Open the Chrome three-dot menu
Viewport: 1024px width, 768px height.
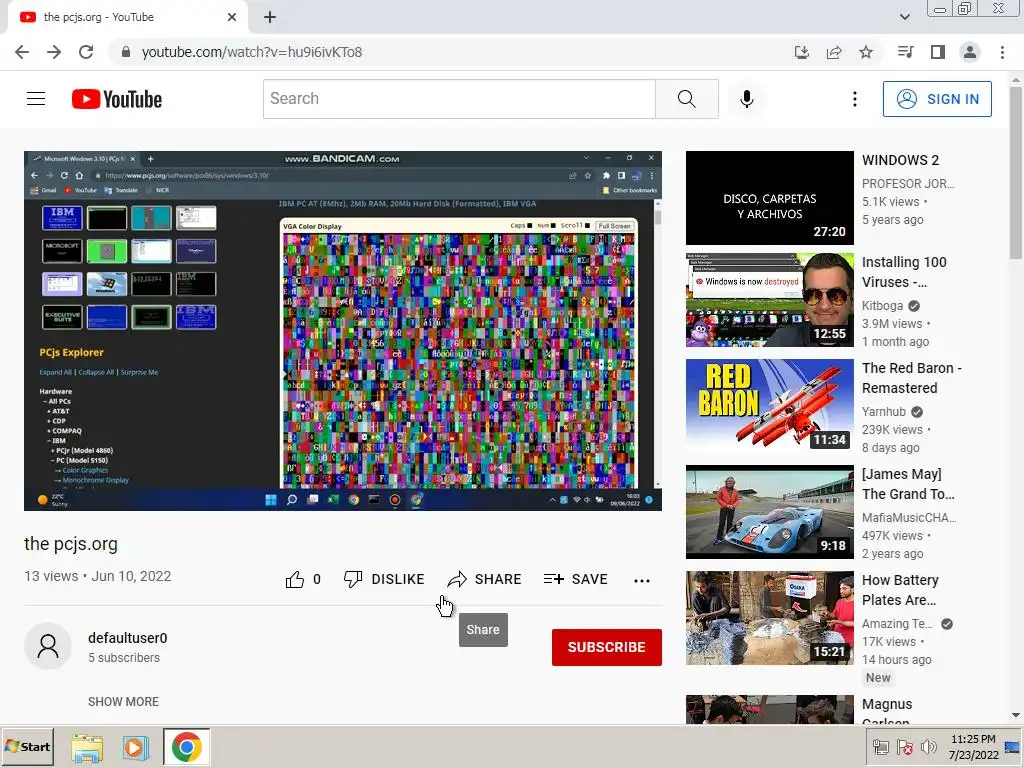tap(1002, 52)
